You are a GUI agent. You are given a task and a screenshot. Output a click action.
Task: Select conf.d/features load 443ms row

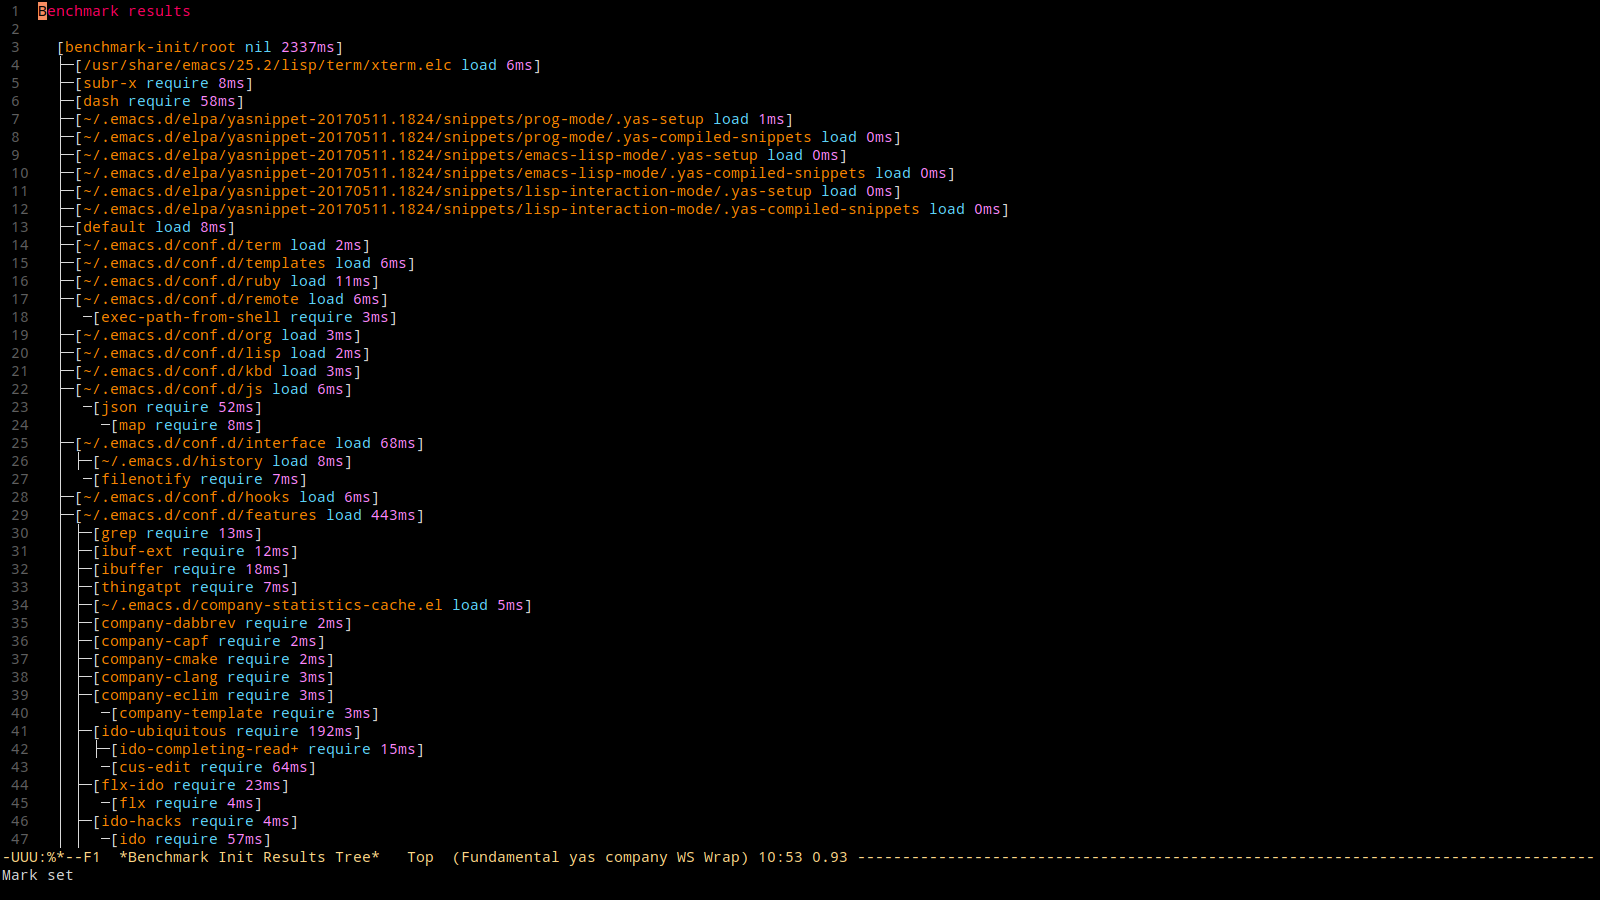click(x=249, y=515)
